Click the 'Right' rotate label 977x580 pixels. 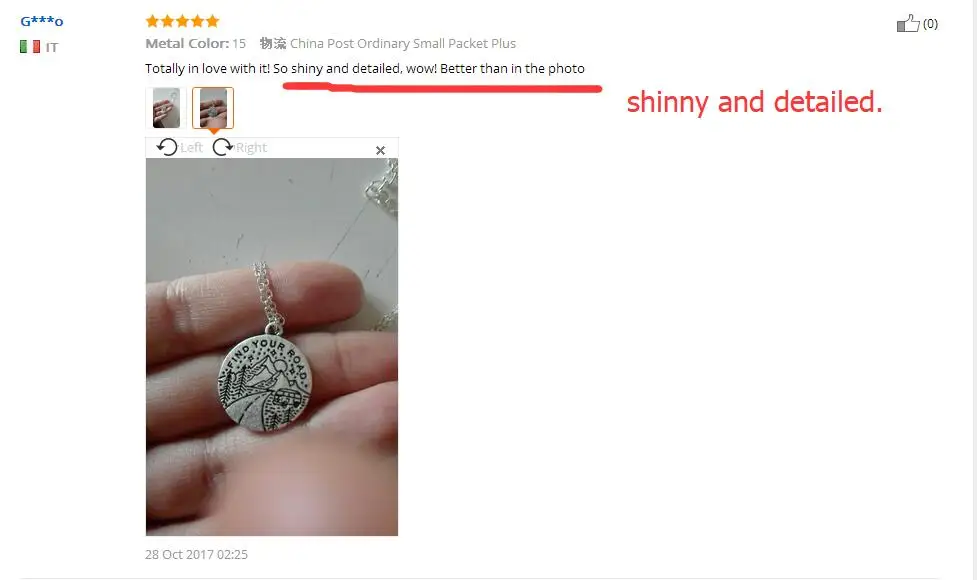tap(251, 148)
